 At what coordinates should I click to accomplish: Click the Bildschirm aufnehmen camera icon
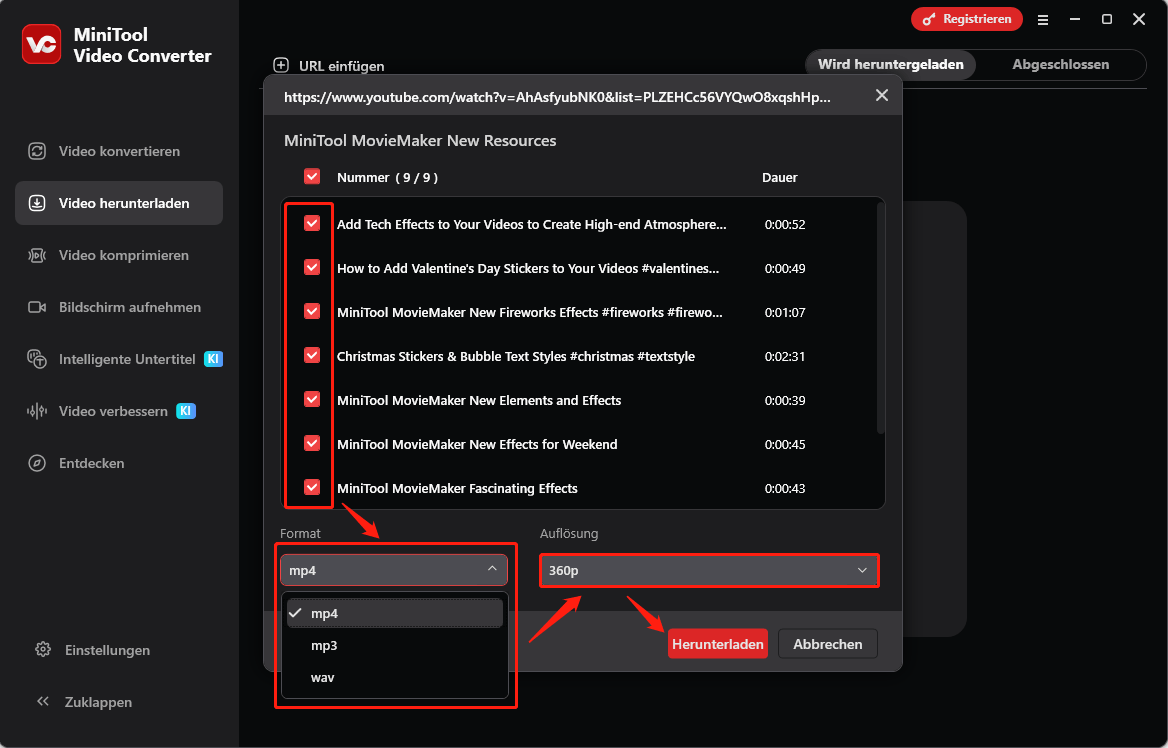point(36,307)
